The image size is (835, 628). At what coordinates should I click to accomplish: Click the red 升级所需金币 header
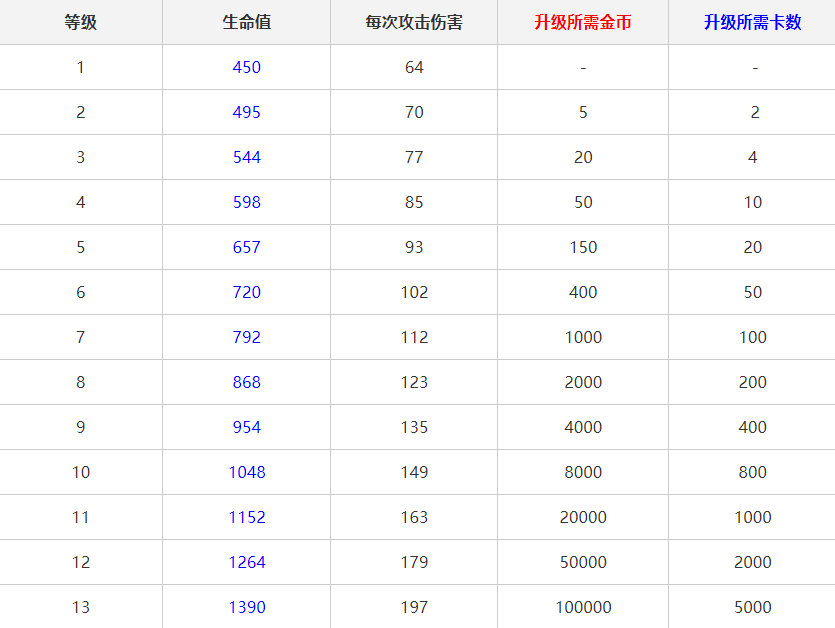coord(582,22)
